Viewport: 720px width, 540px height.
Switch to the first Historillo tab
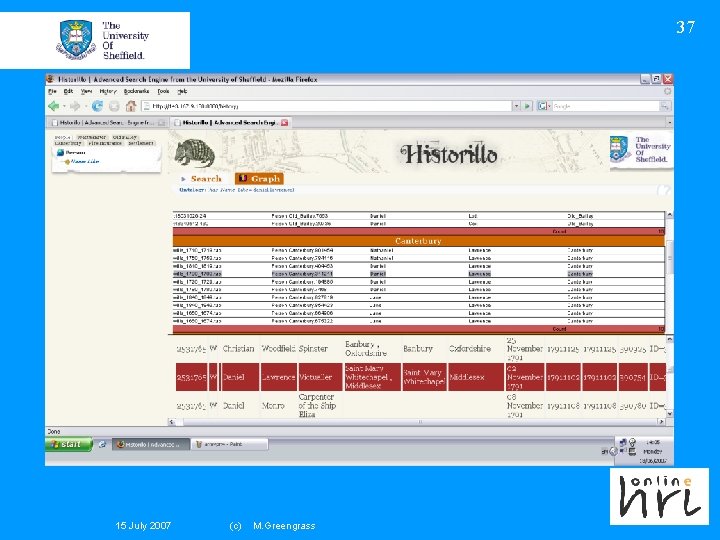coord(108,123)
